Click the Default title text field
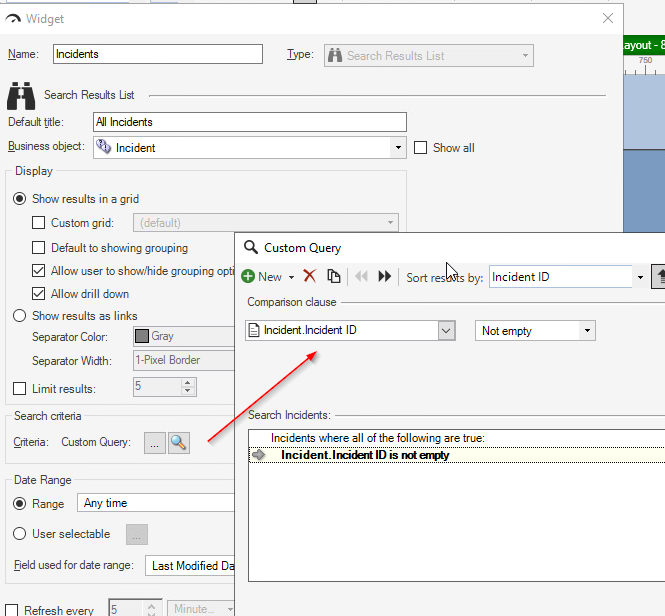This screenshot has height=616, width=665. [250, 122]
